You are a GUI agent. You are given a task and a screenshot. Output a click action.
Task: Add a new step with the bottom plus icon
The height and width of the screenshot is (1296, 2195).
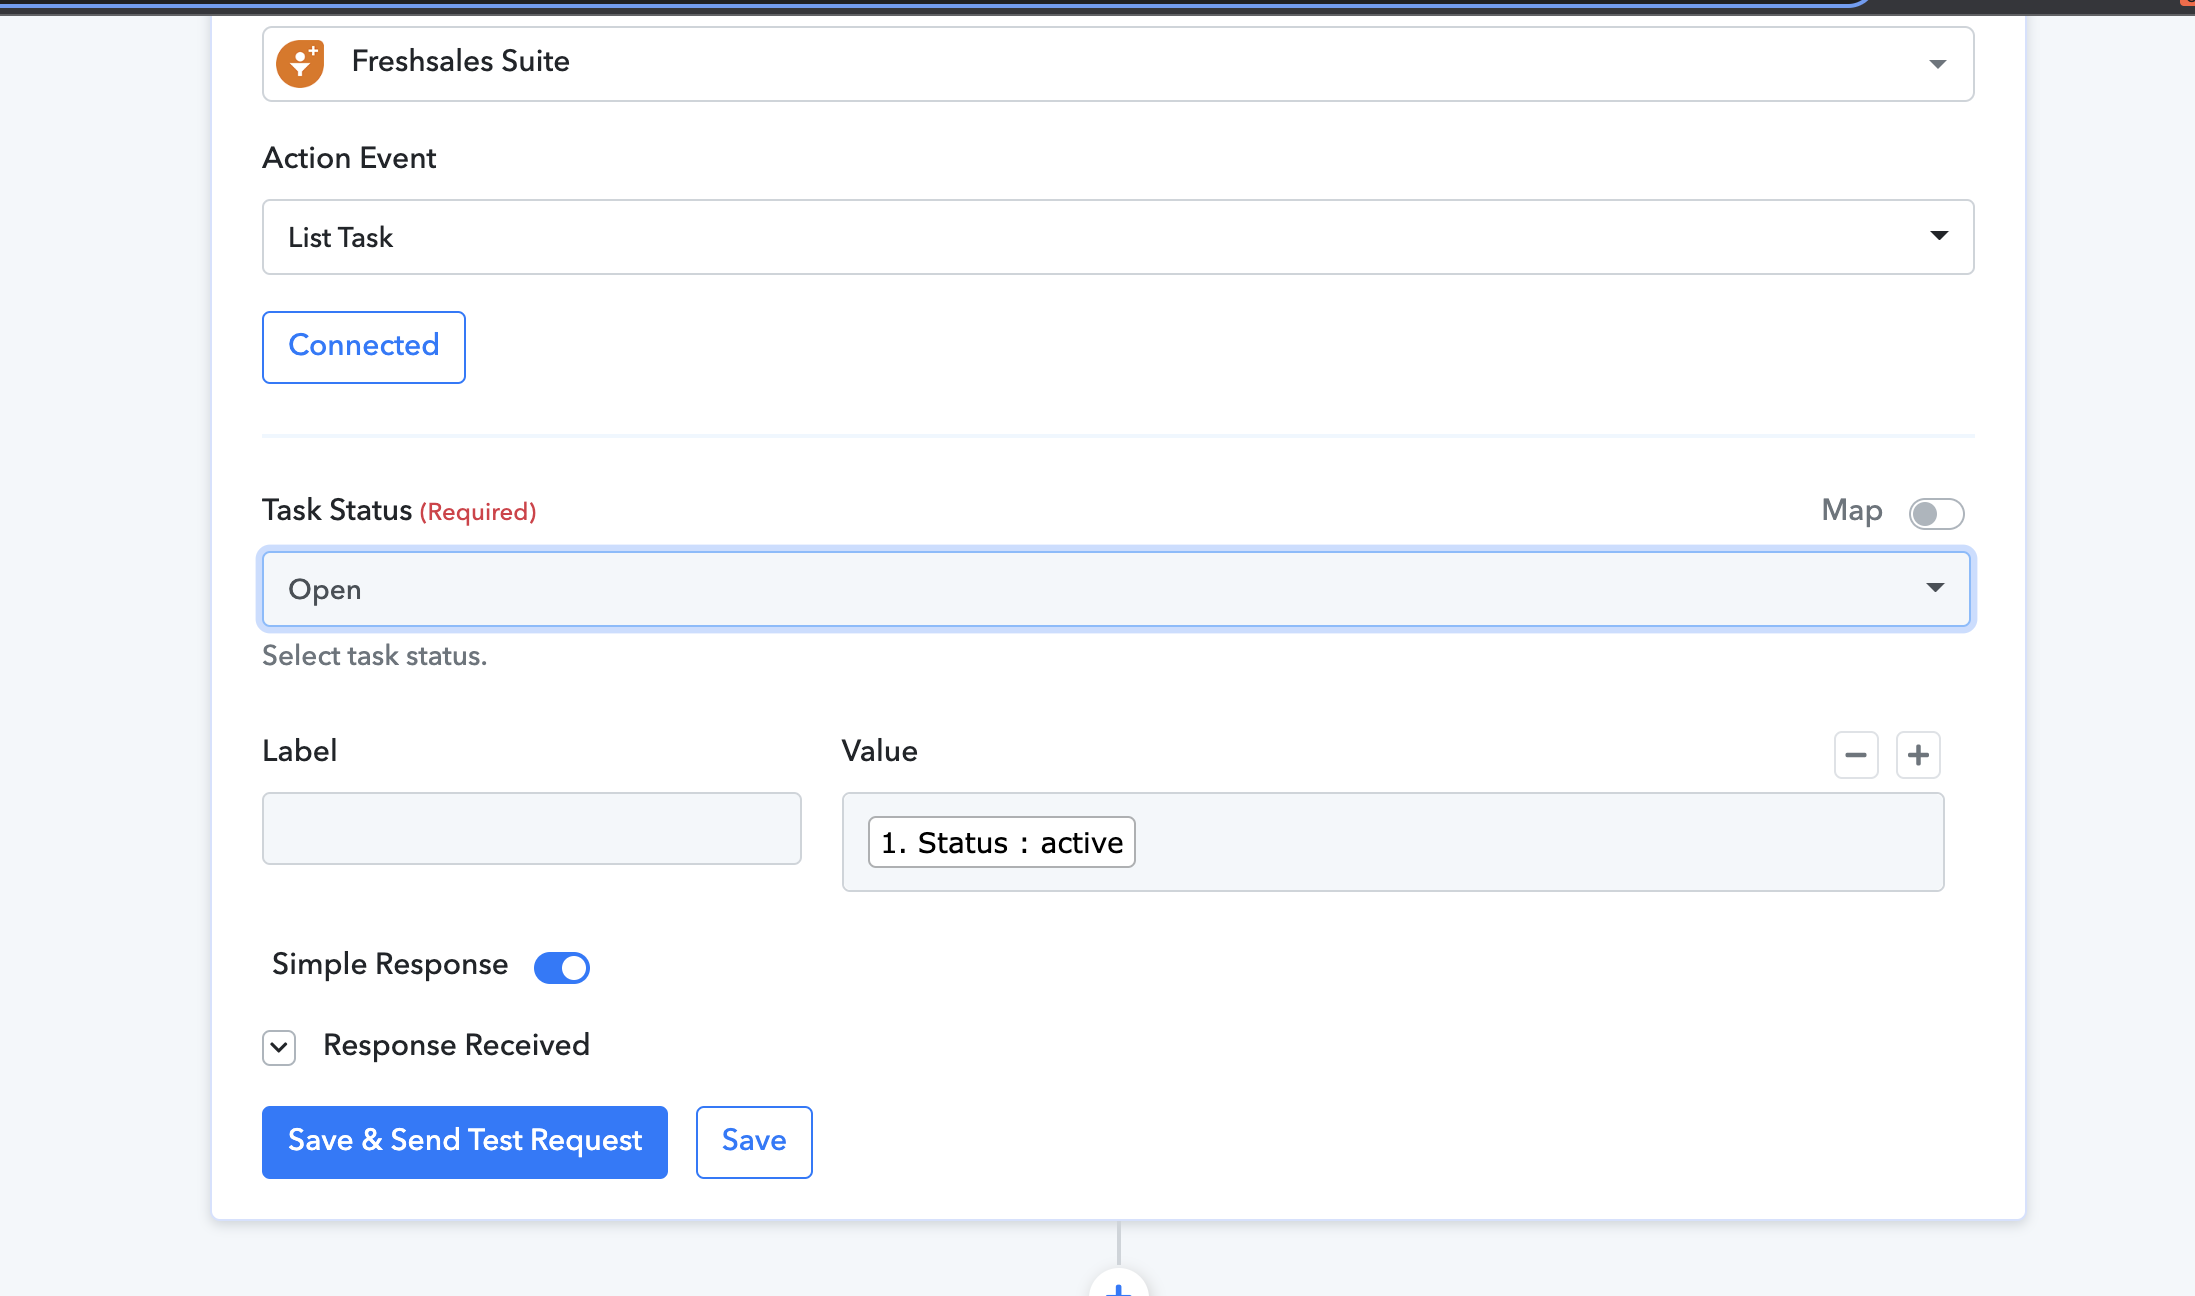click(1118, 1285)
